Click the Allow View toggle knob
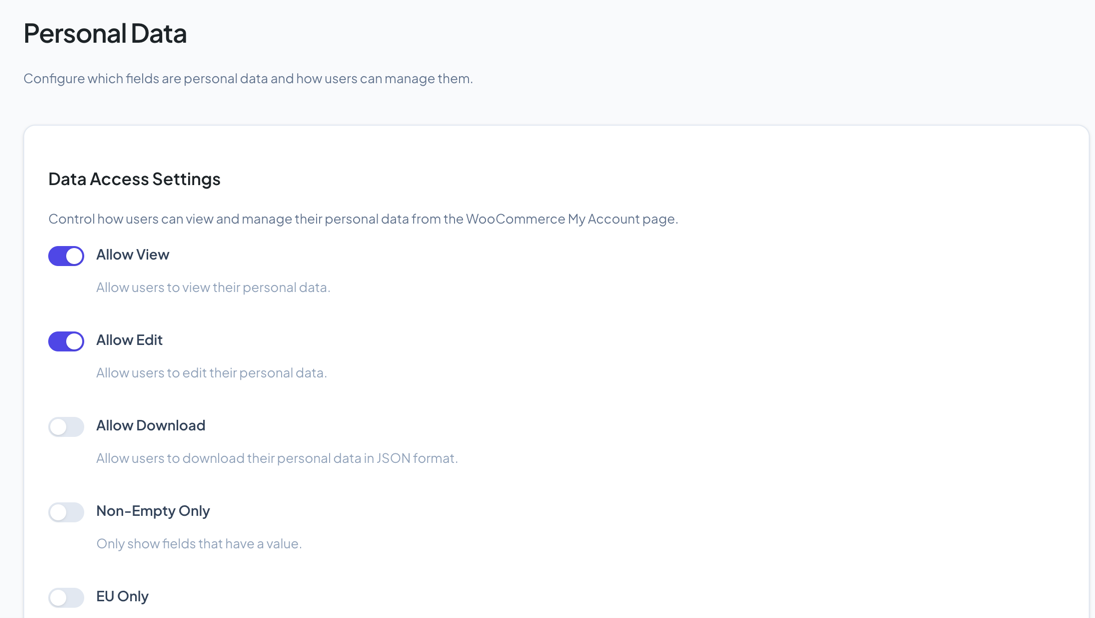Viewport: 1095px width, 618px height. (73, 256)
